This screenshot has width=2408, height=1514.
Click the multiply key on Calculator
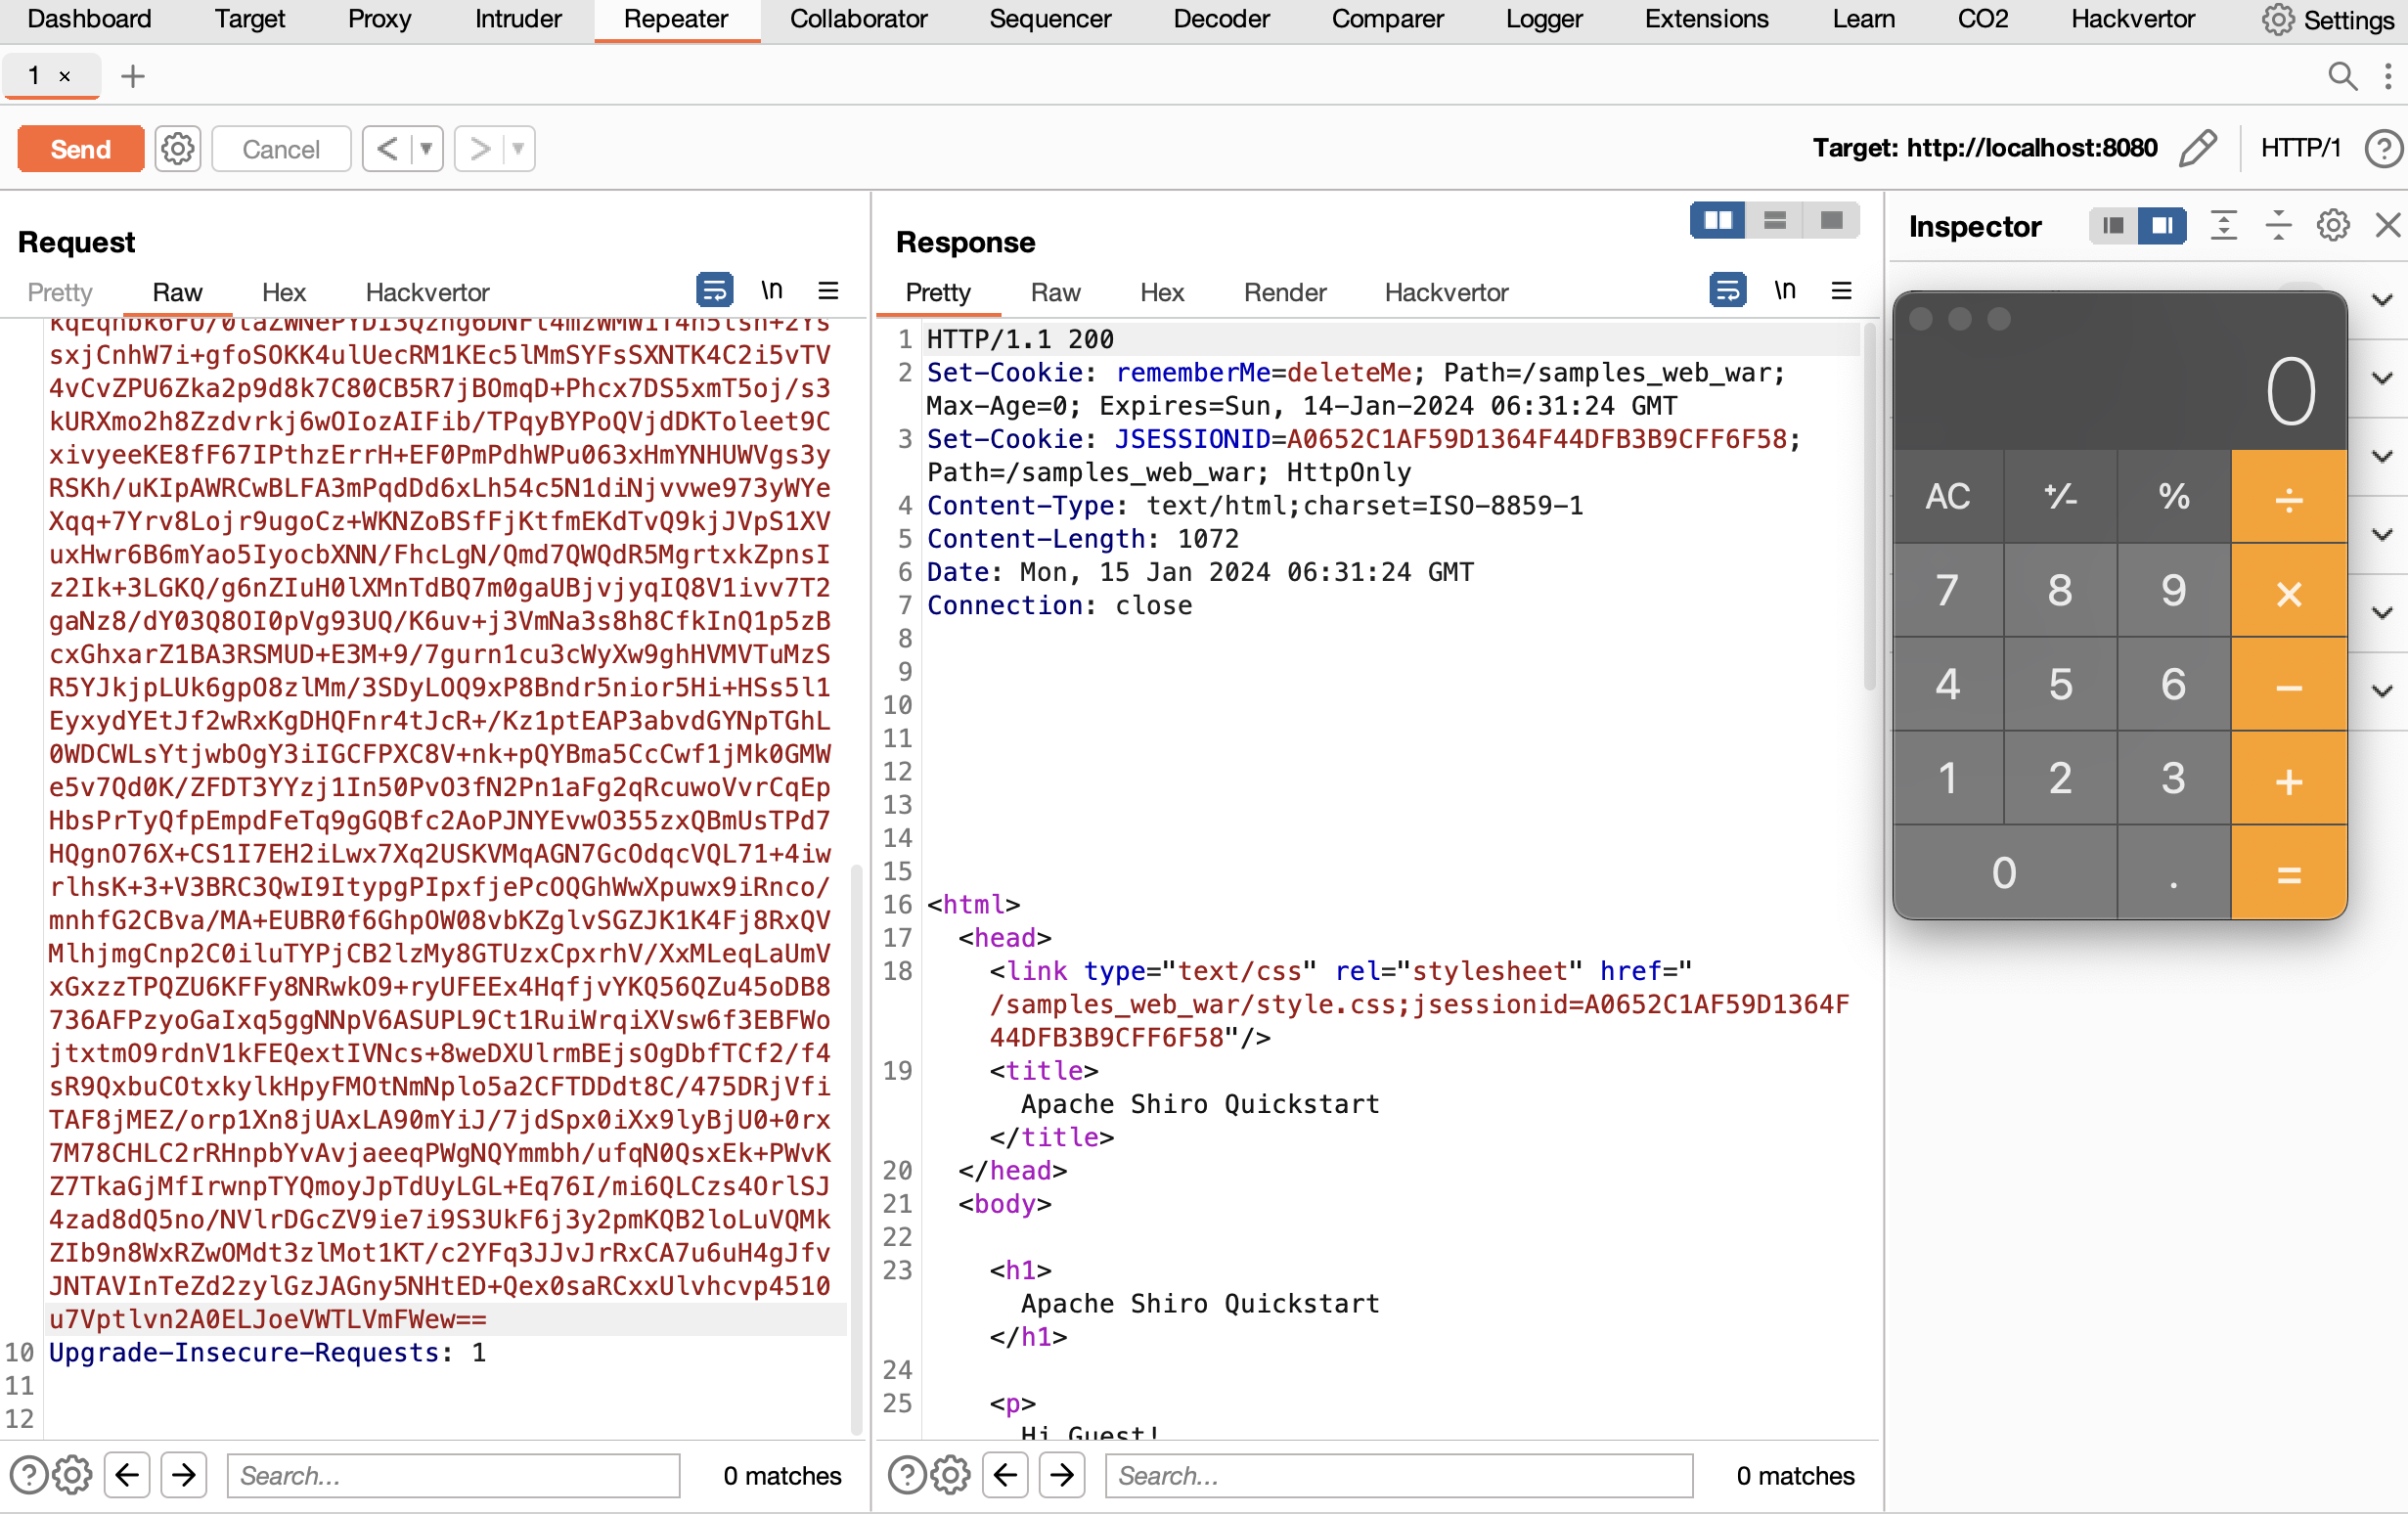(2288, 591)
